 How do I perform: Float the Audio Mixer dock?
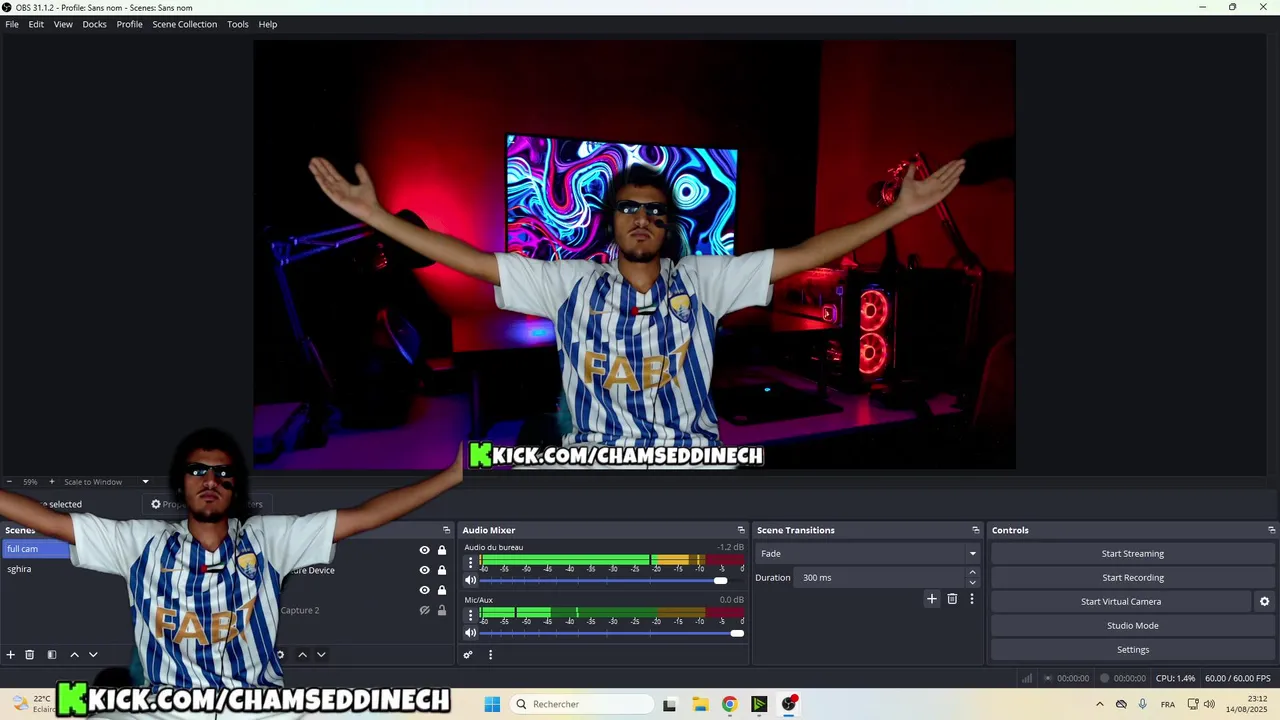[x=741, y=530]
